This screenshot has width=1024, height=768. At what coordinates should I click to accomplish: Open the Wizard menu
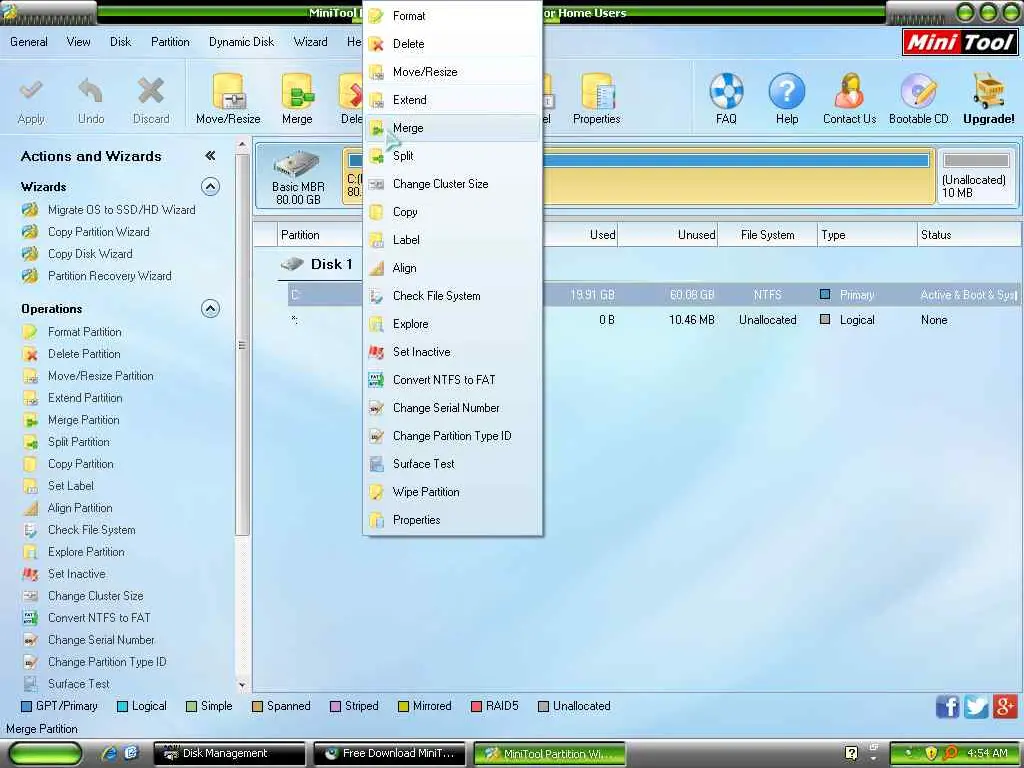point(310,42)
